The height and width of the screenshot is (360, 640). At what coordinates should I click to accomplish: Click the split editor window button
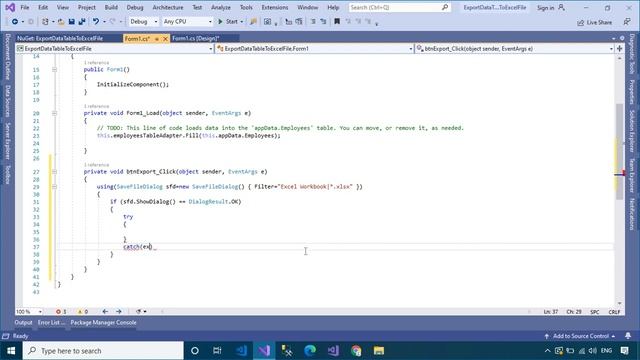coord(620,49)
